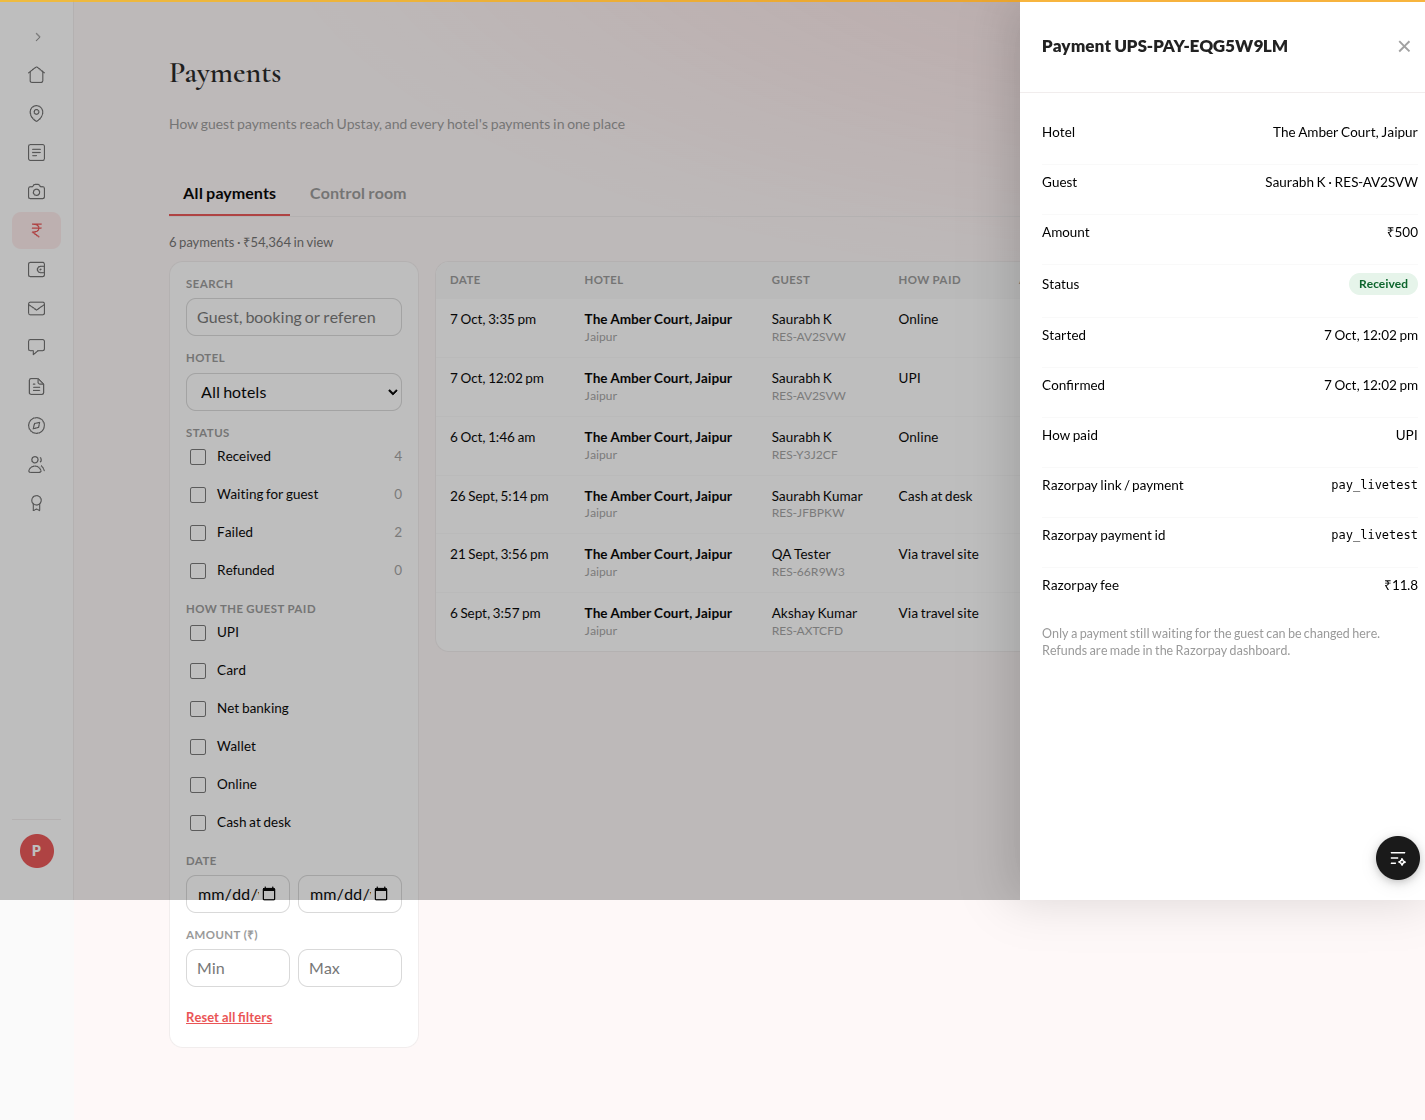This screenshot has height=1120, width=1425.
Task: Open the 7 Oct, 3:35 pm payment row
Action: point(728,328)
